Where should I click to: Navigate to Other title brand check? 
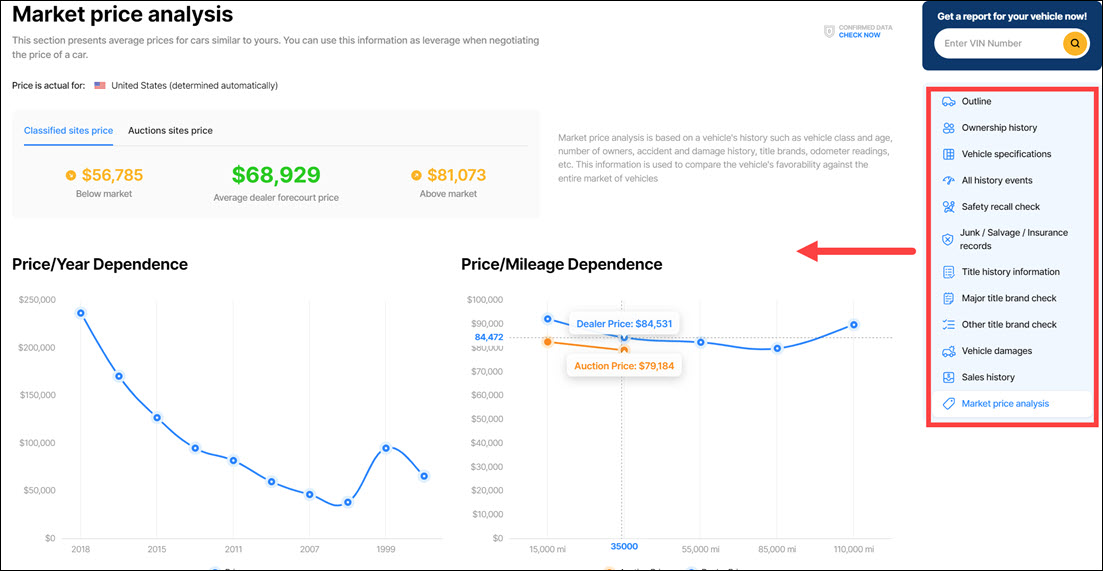click(x=1008, y=325)
